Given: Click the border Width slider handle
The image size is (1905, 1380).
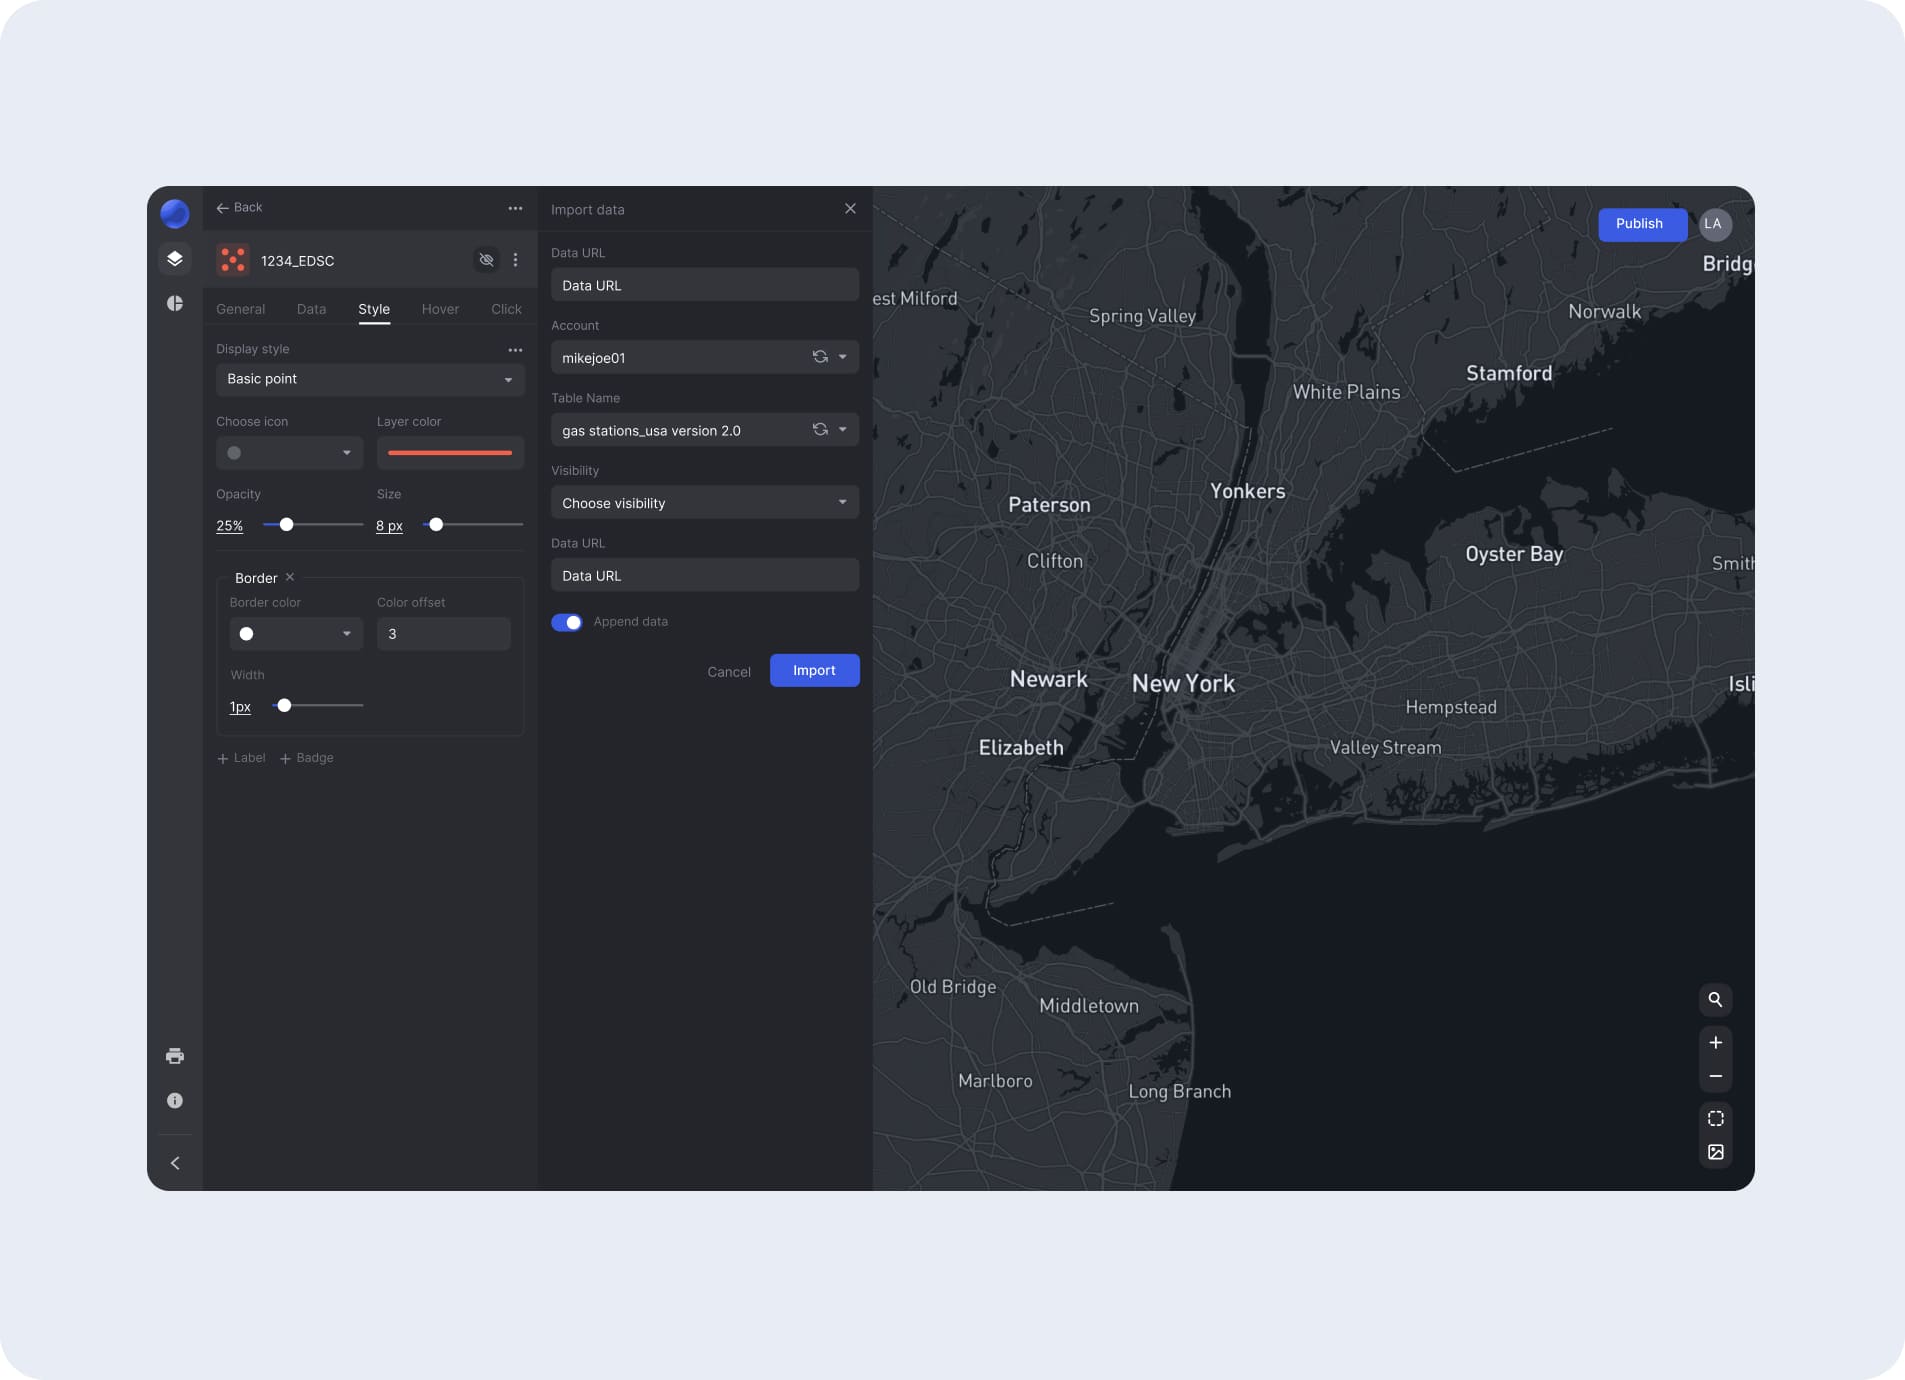Looking at the screenshot, I should (x=284, y=706).
